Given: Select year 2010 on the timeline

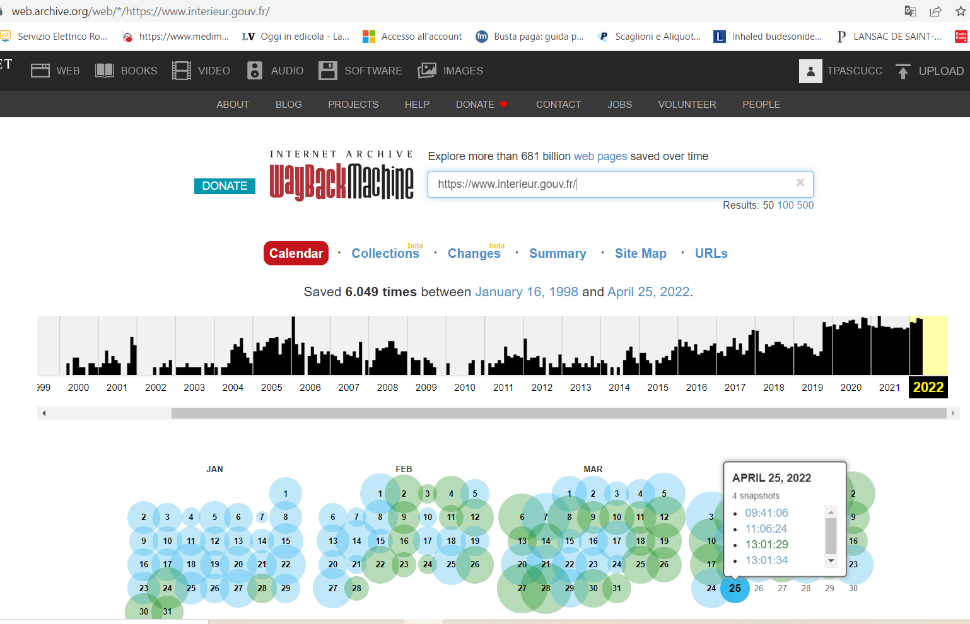Looking at the screenshot, I should 465,387.
